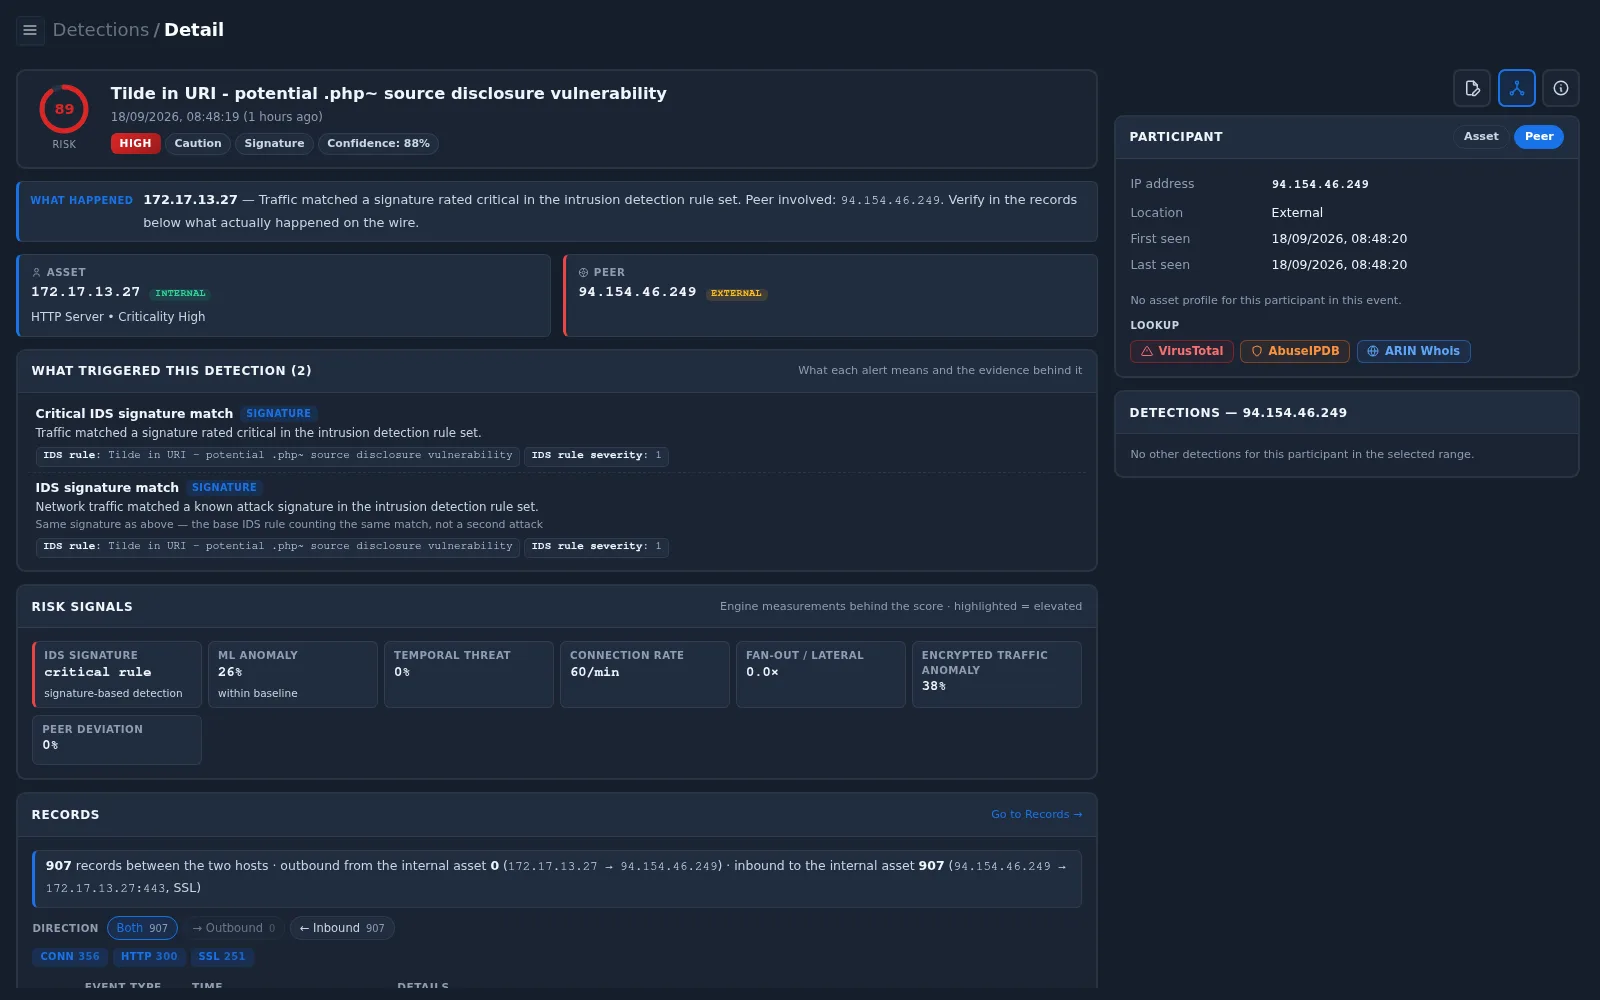Click the ENCRYPTED TRAFFIC ANOMALY card
1600x1000 pixels.
pos(997,675)
